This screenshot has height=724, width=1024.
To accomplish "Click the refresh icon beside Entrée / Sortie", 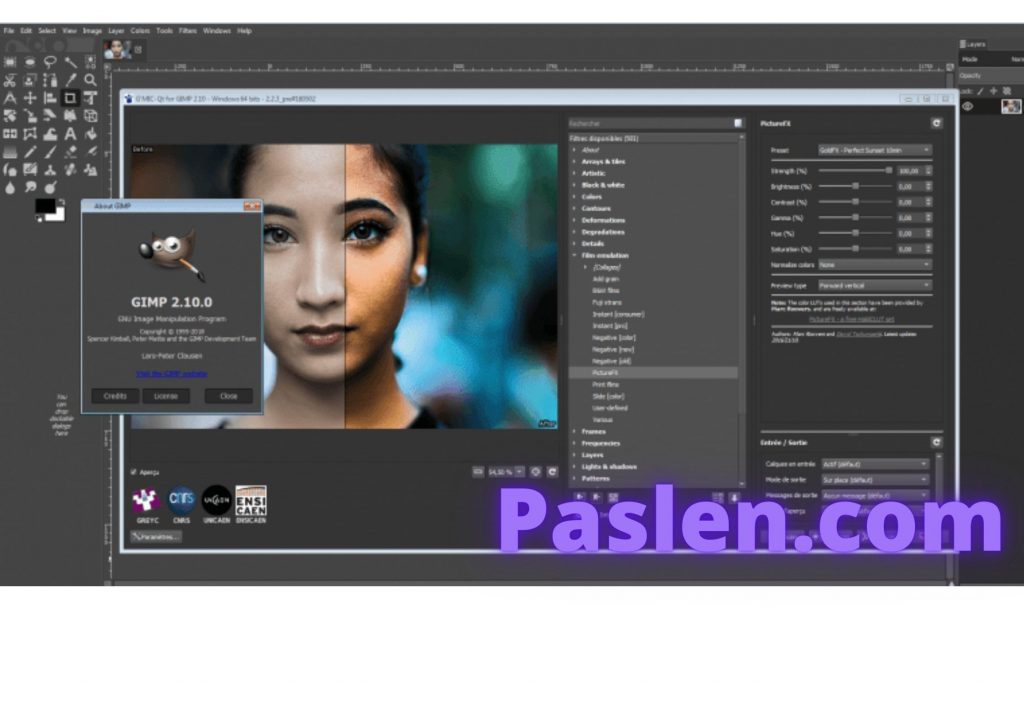I will coord(936,442).
